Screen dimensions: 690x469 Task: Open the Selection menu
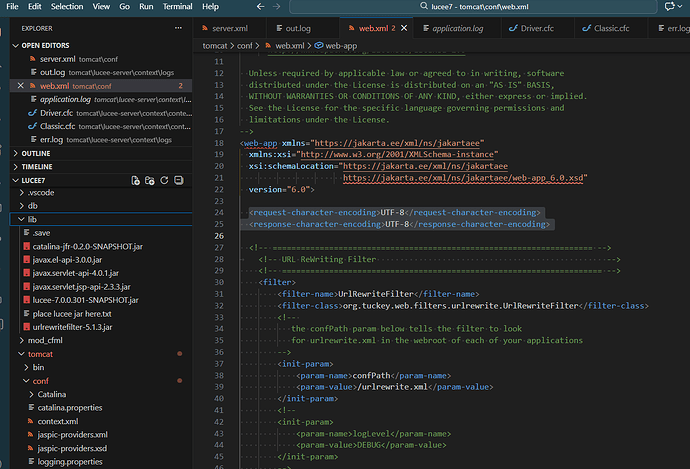point(67,7)
